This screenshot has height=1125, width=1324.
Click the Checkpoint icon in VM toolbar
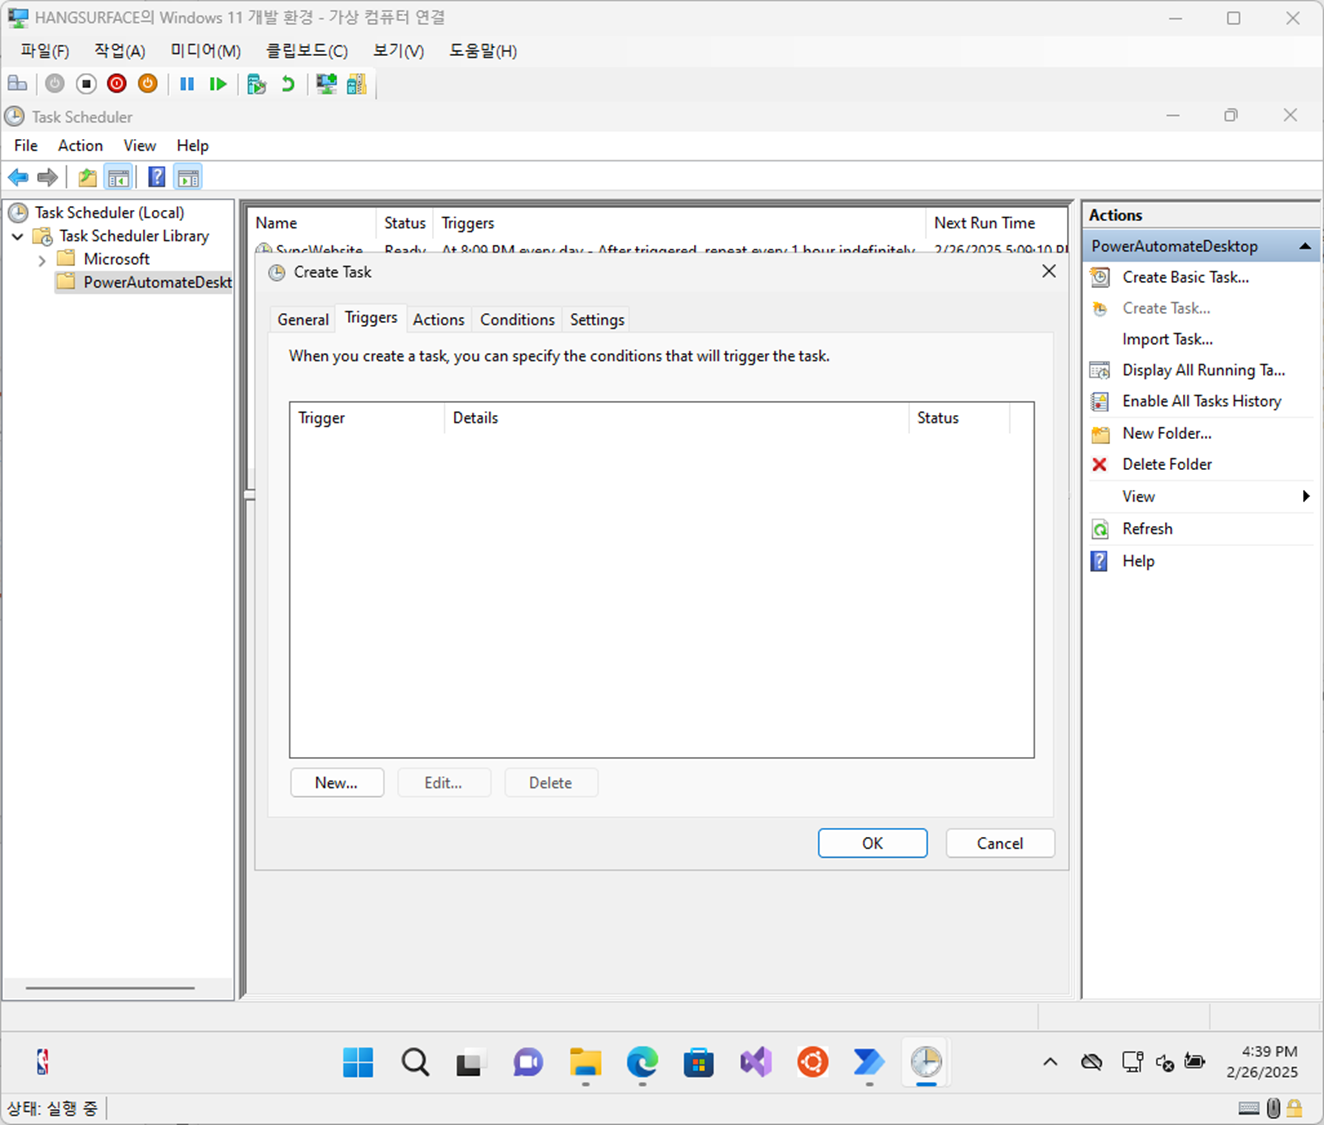pos(257,84)
